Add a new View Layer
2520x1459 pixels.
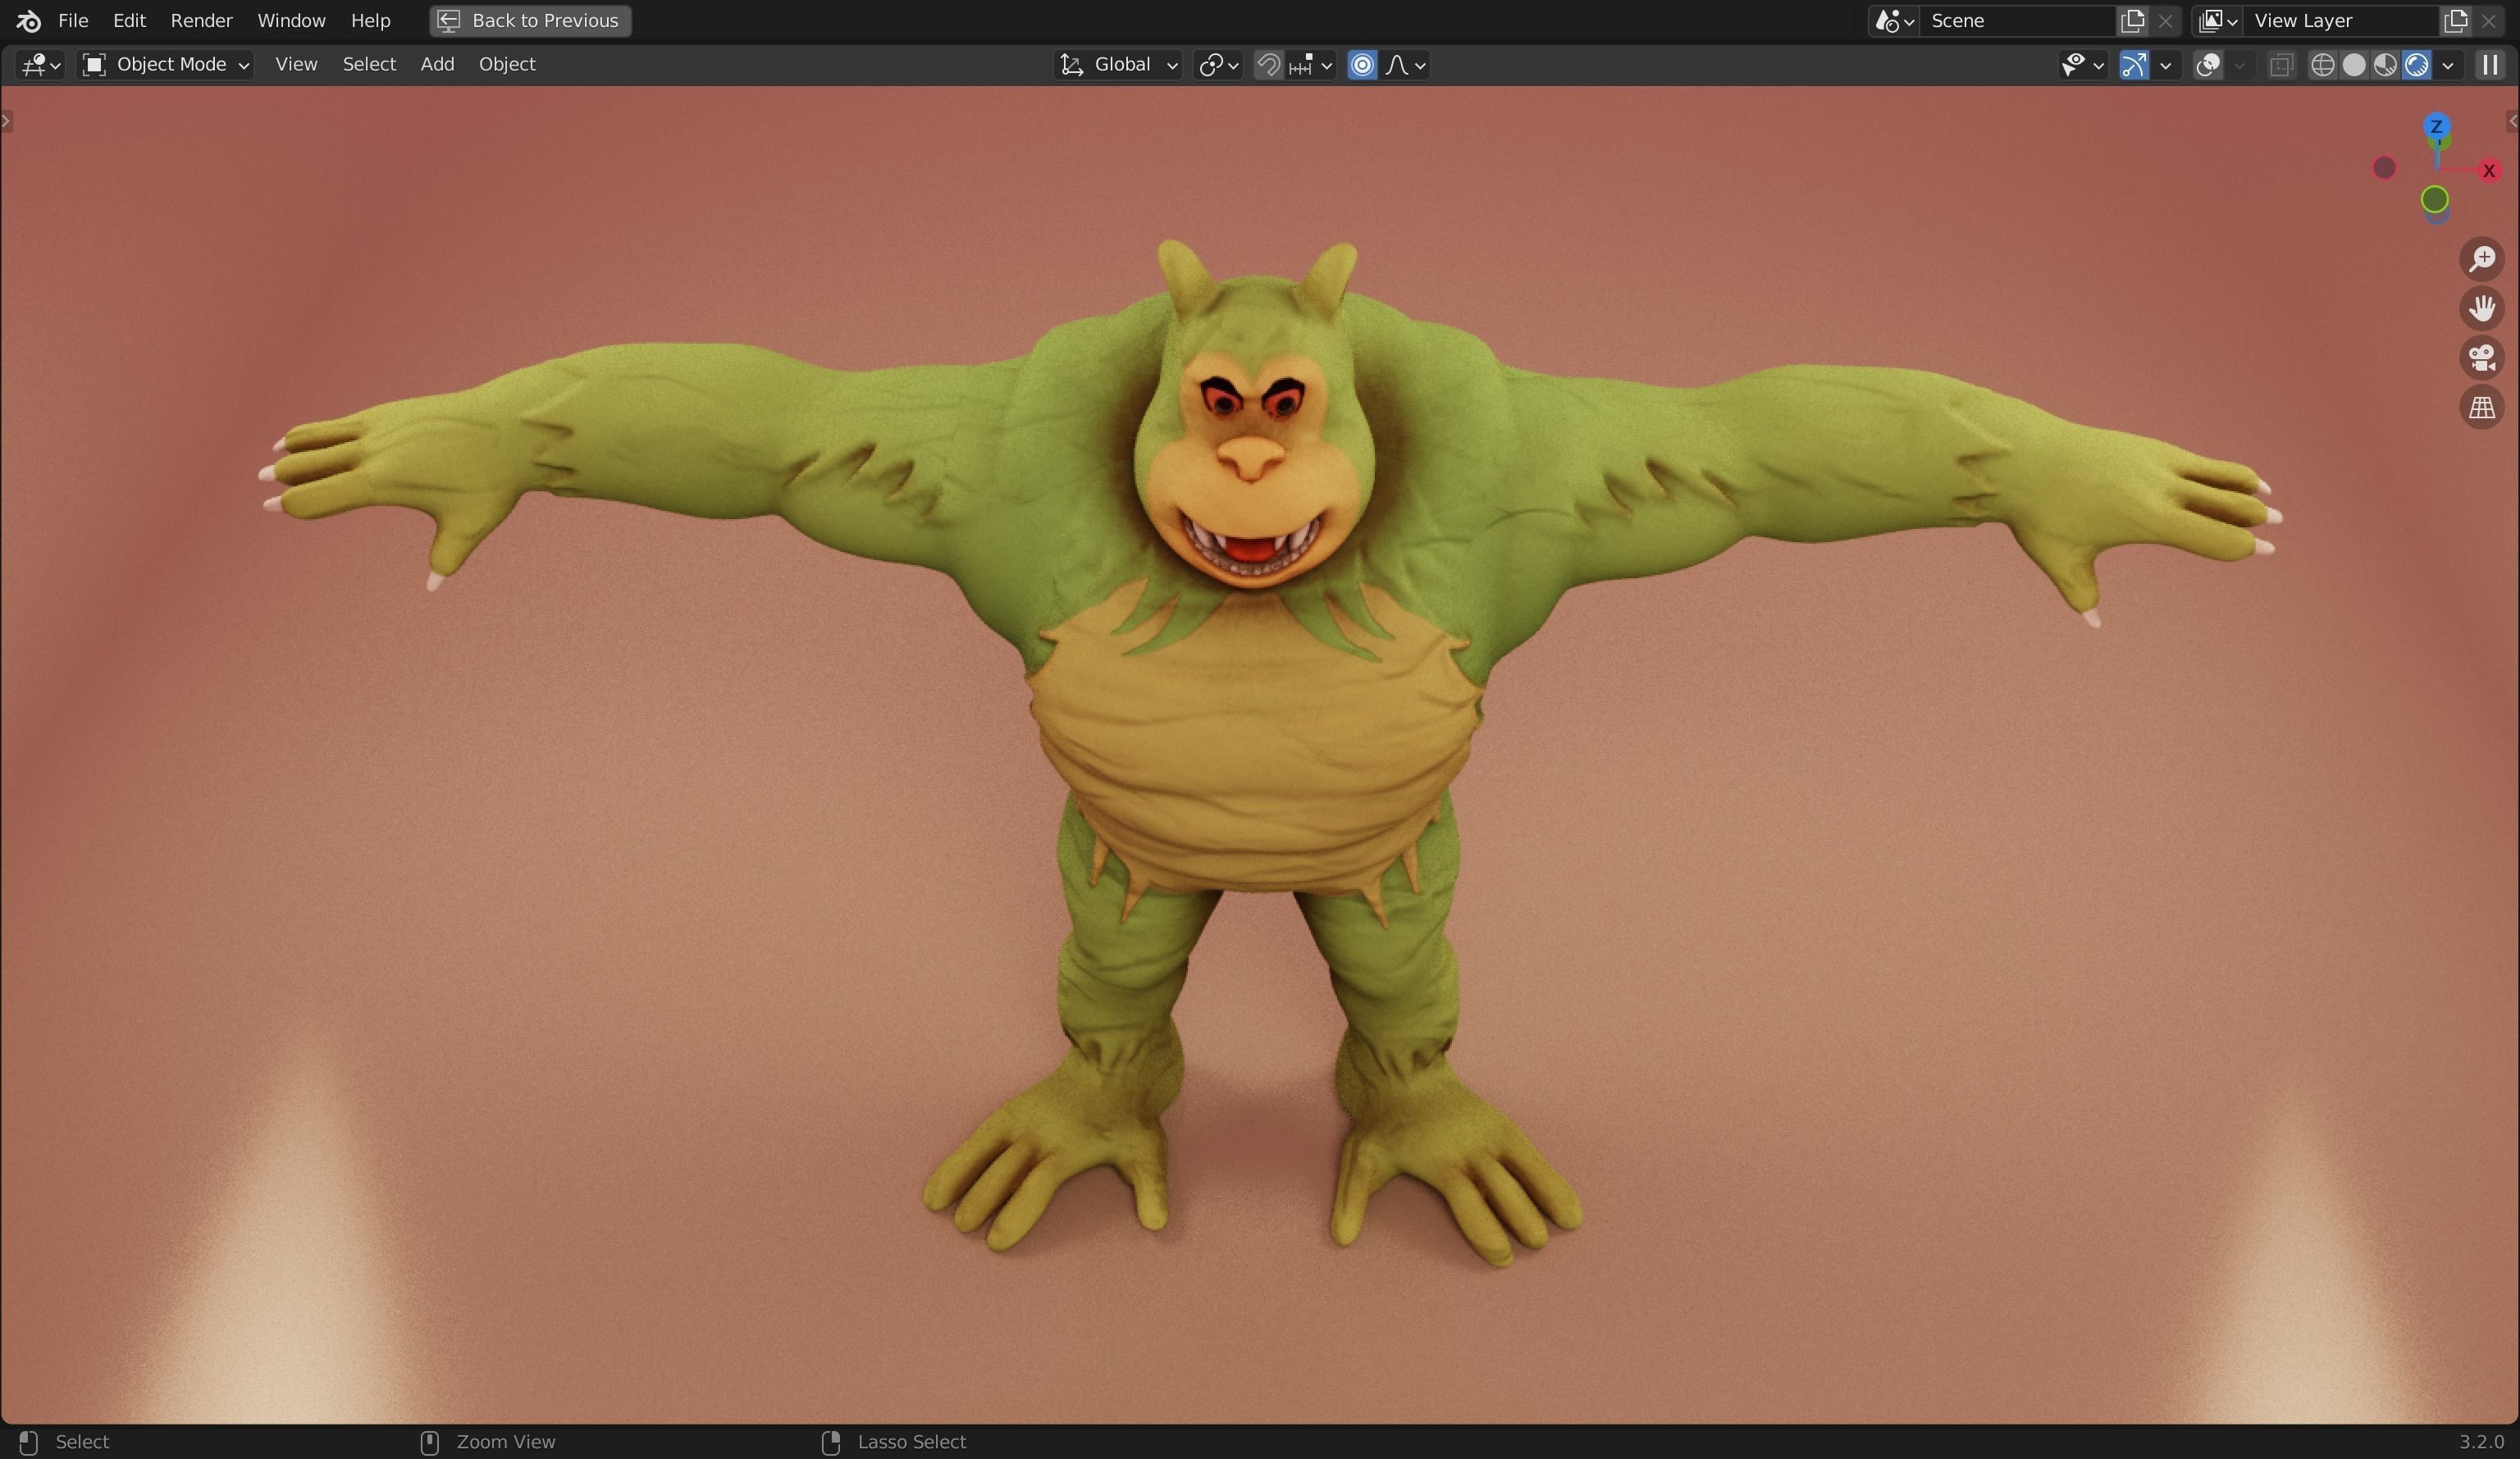[x=2456, y=21]
